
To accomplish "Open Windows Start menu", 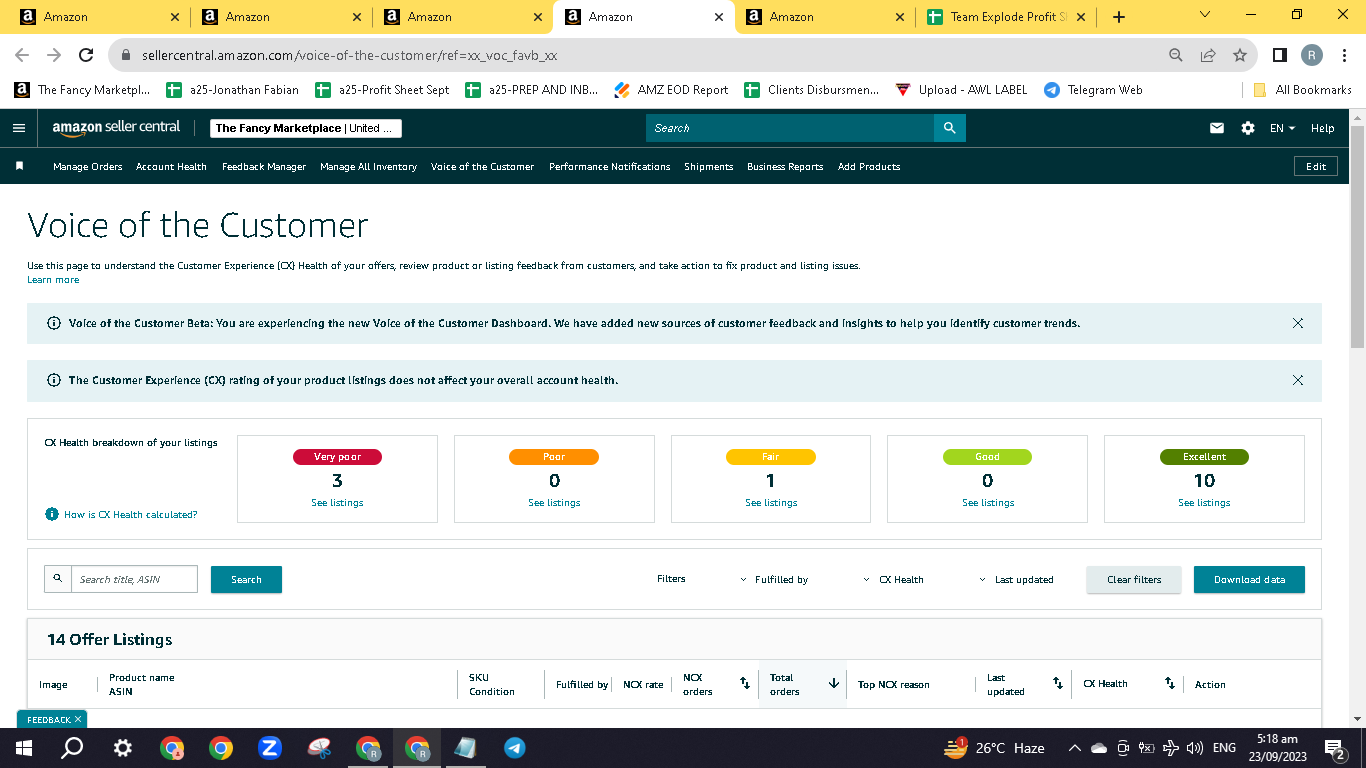I will [x=24, y=748].
